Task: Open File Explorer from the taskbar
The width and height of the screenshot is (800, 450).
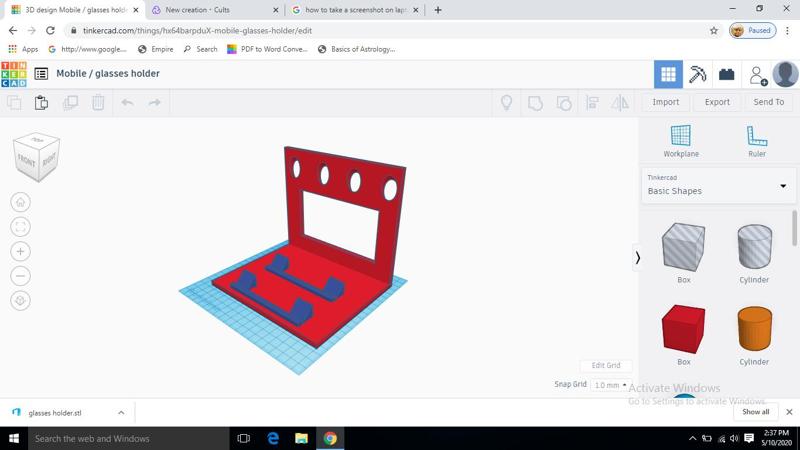Action: coord(302,438)
